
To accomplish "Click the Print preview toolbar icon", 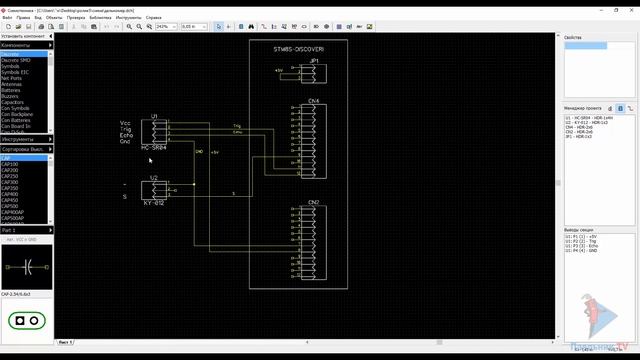I will click(51, 27).
